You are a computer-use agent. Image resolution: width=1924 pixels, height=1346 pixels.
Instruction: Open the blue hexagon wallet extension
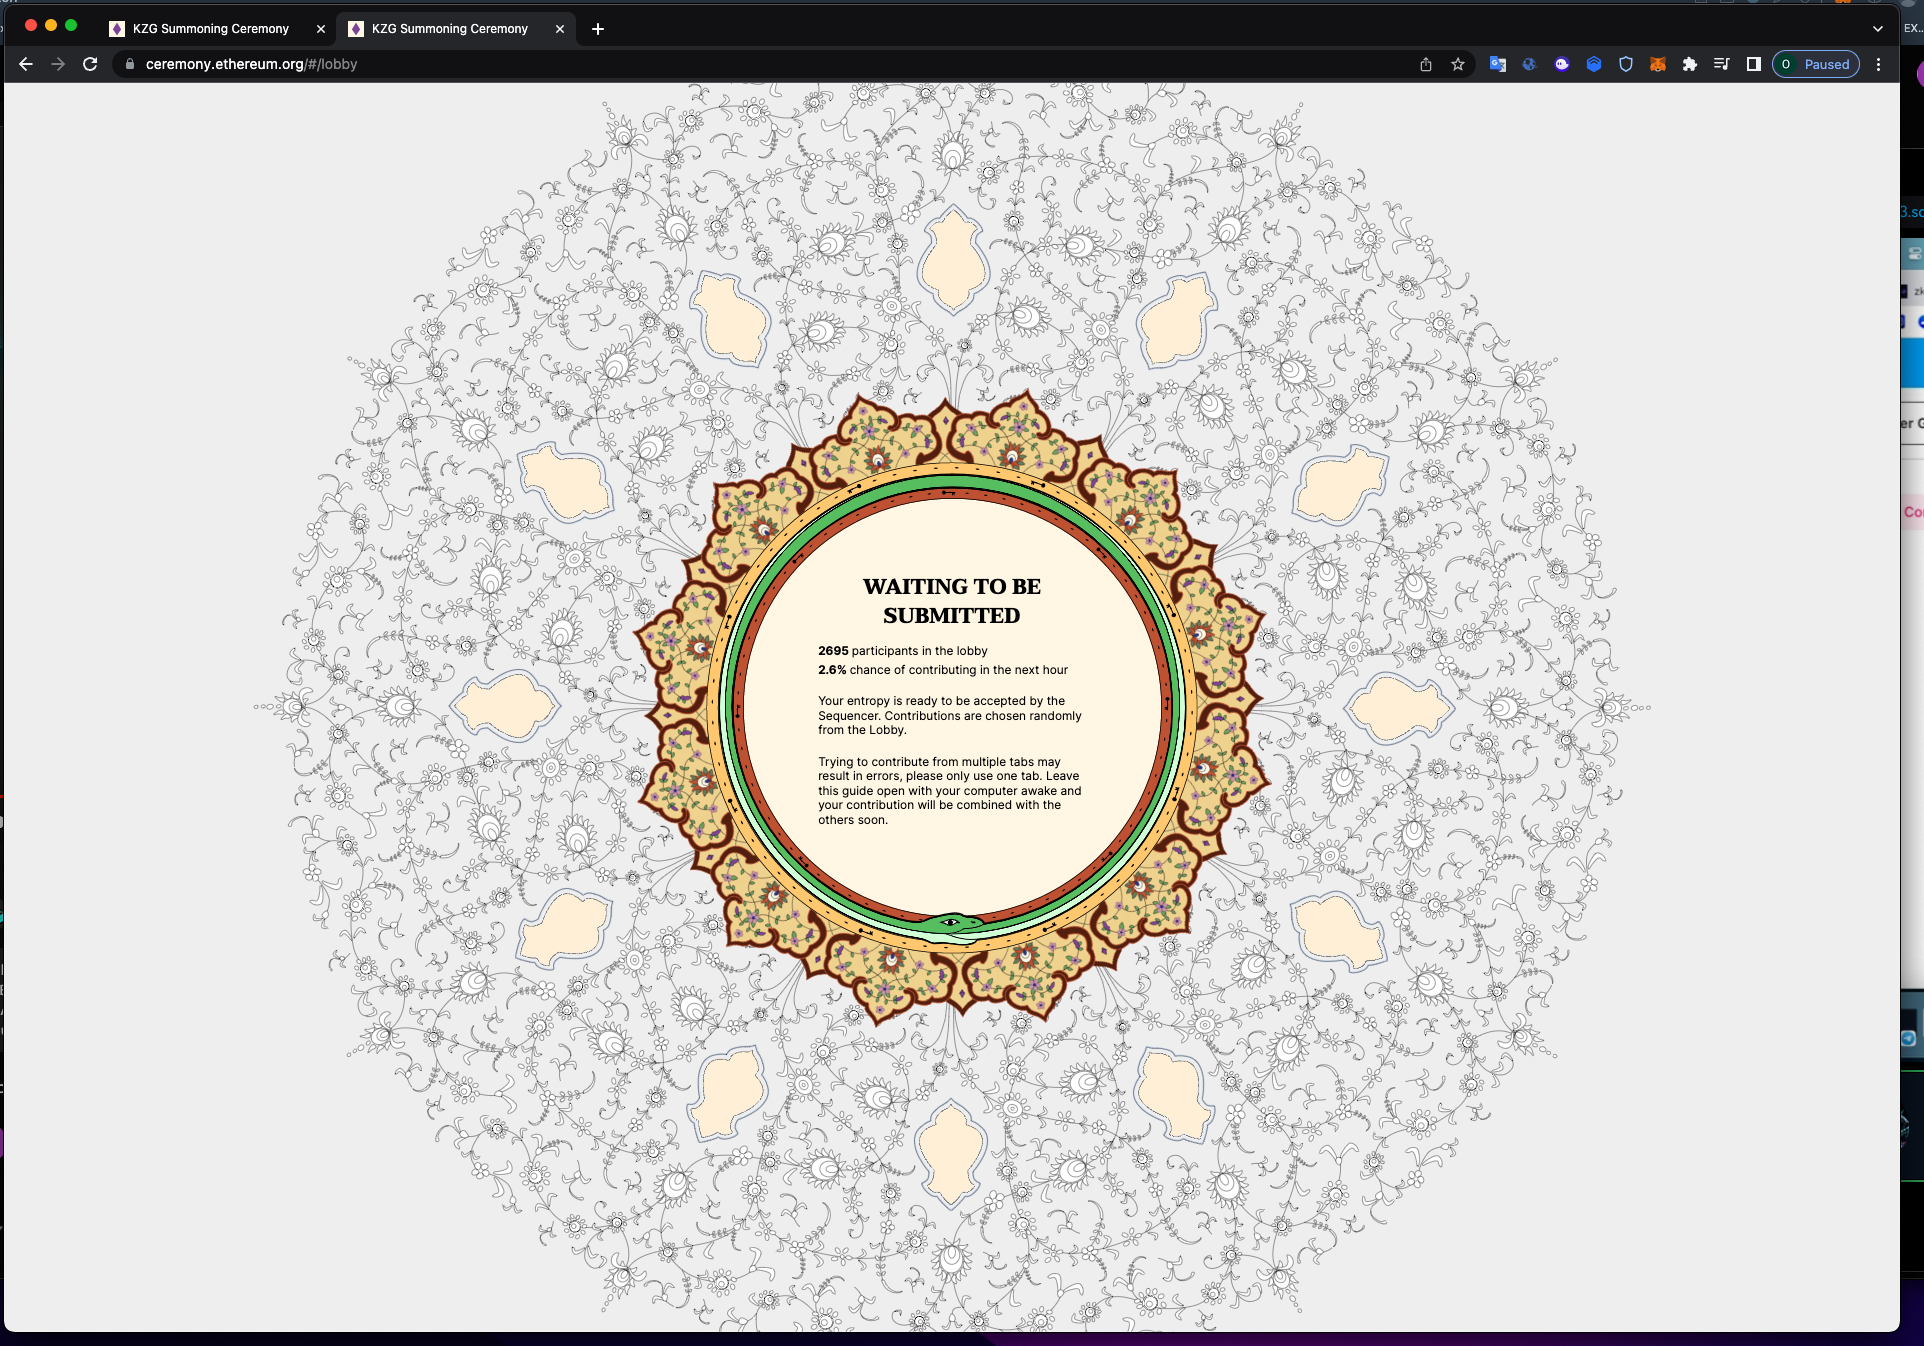tap(1594, 64)
